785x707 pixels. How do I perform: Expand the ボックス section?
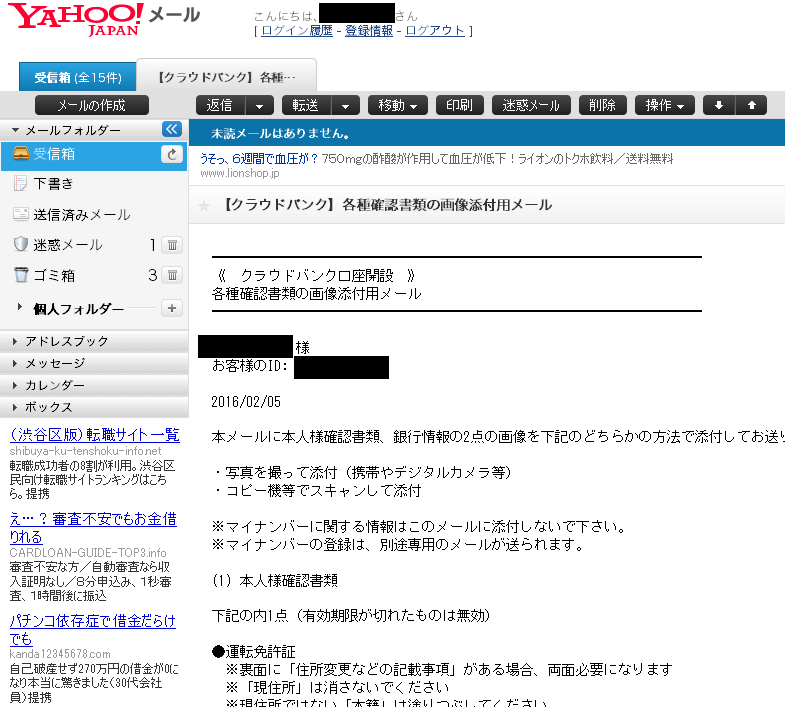coord(15,408)
